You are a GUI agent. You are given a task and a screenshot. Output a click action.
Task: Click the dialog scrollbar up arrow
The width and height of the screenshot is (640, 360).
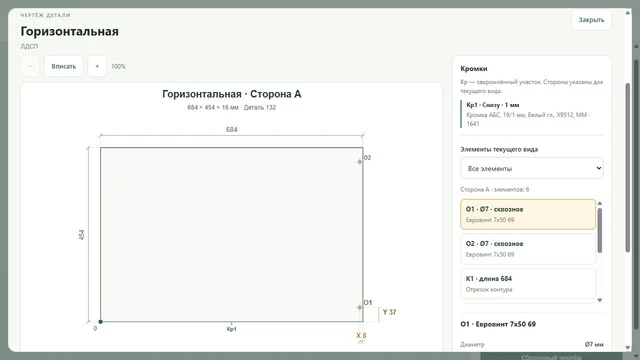pyautogui.click(x=627, y=13)
